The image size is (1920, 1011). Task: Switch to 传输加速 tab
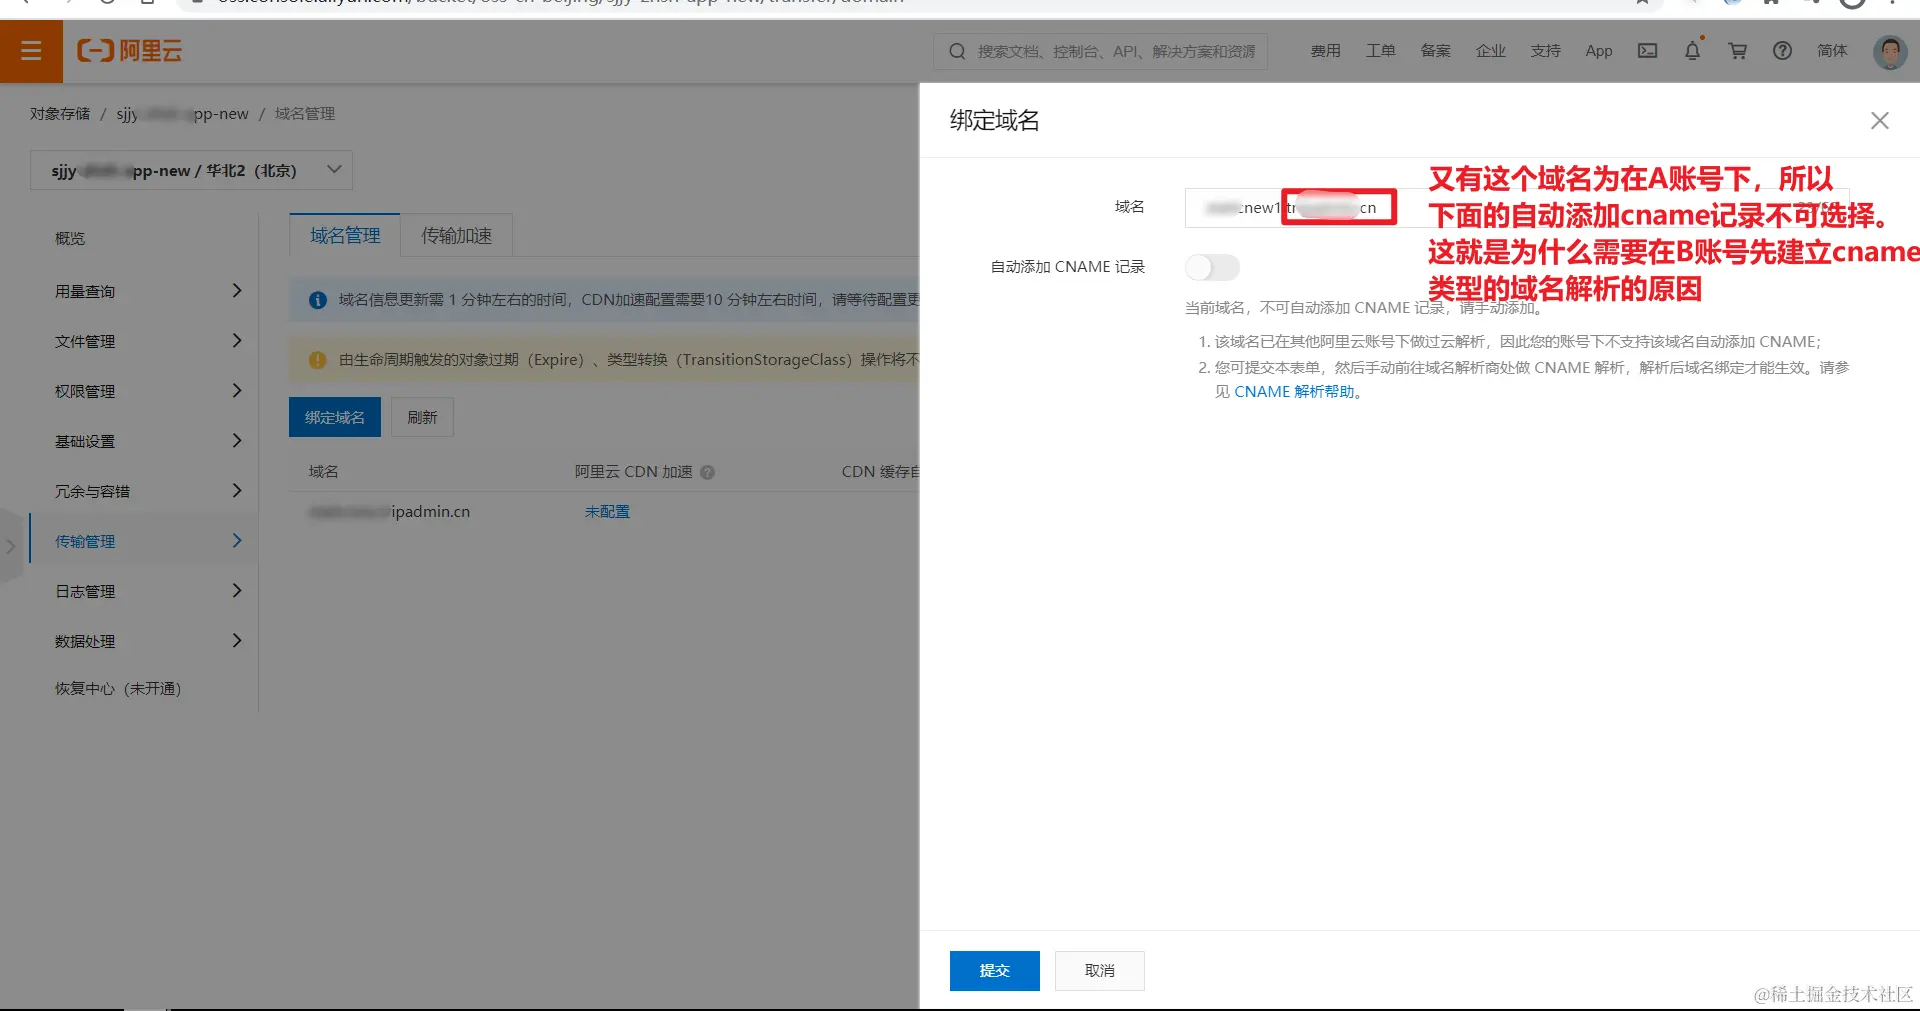(456, 235)
